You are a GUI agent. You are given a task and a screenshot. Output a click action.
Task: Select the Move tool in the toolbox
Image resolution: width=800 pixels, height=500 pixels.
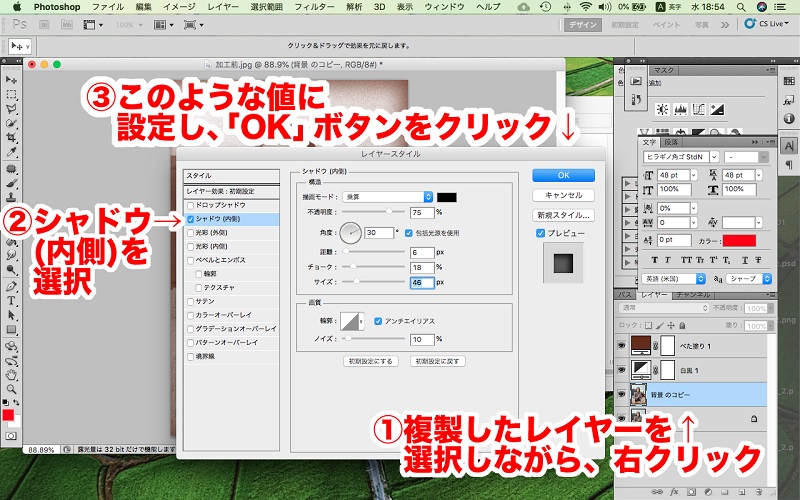(x=11, y=80)
